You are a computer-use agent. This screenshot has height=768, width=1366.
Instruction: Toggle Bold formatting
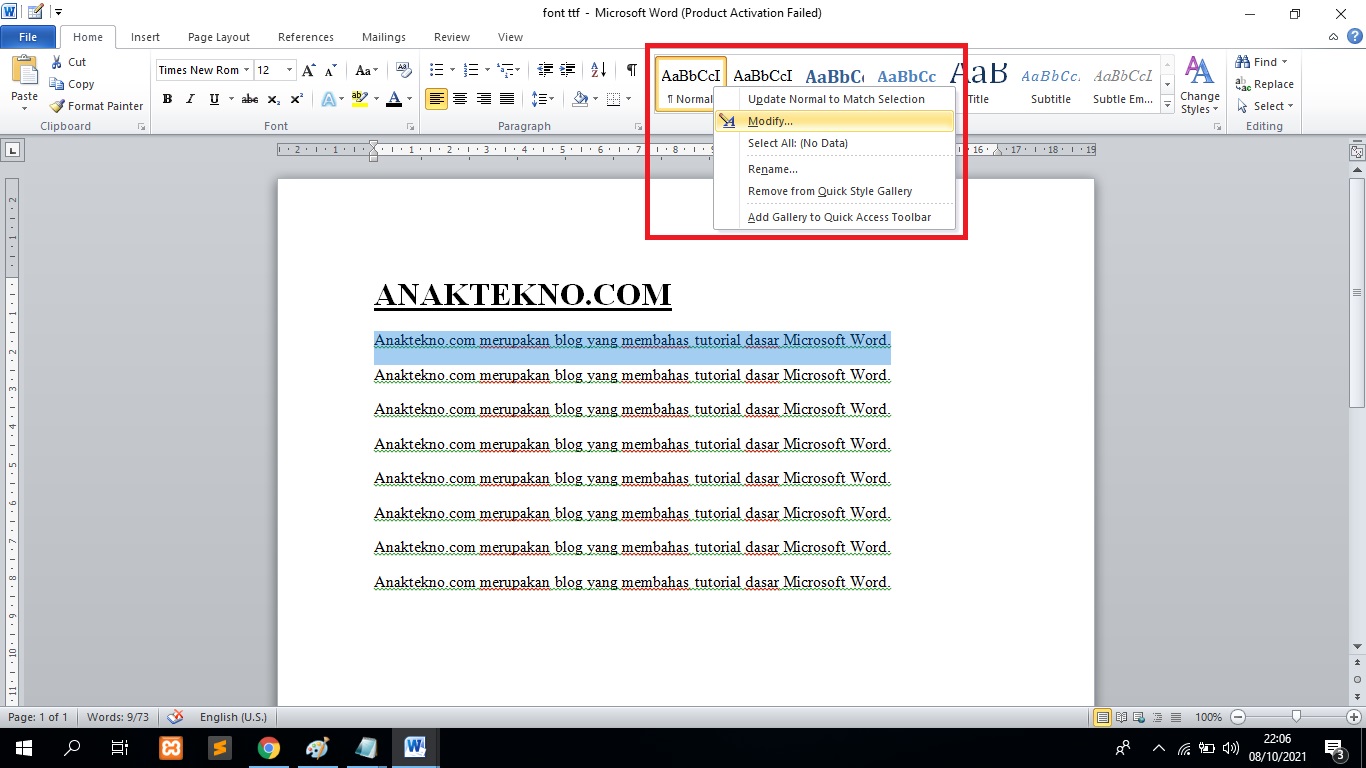[167, 99]
